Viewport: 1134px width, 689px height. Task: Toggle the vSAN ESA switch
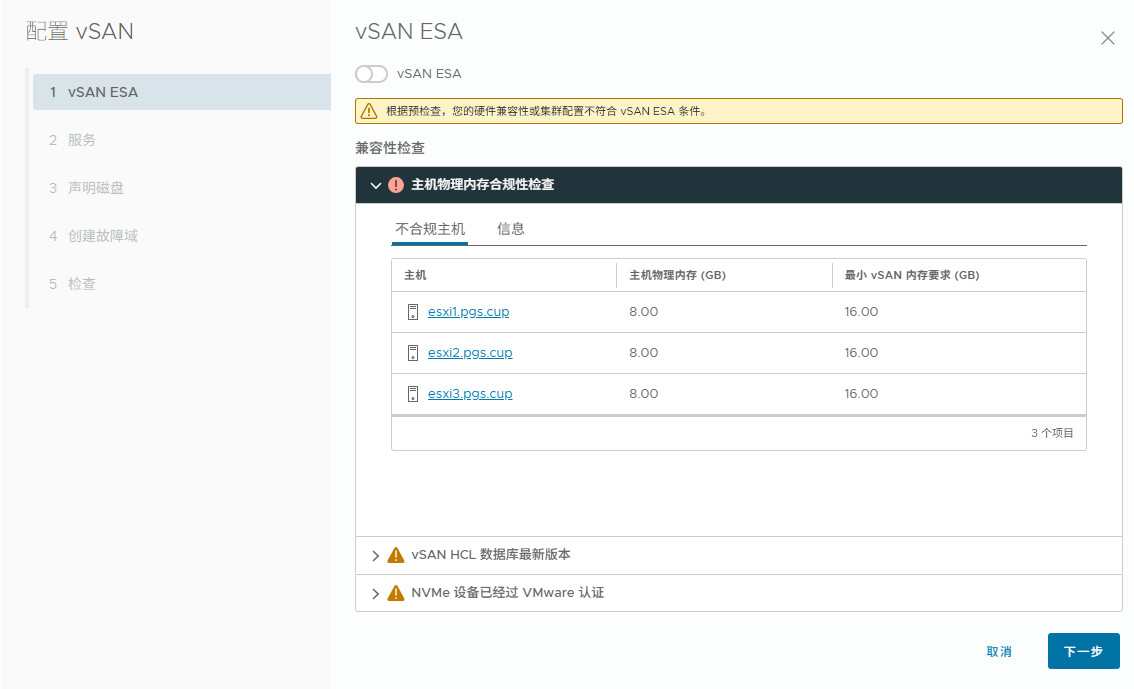(x=371, y=74)
